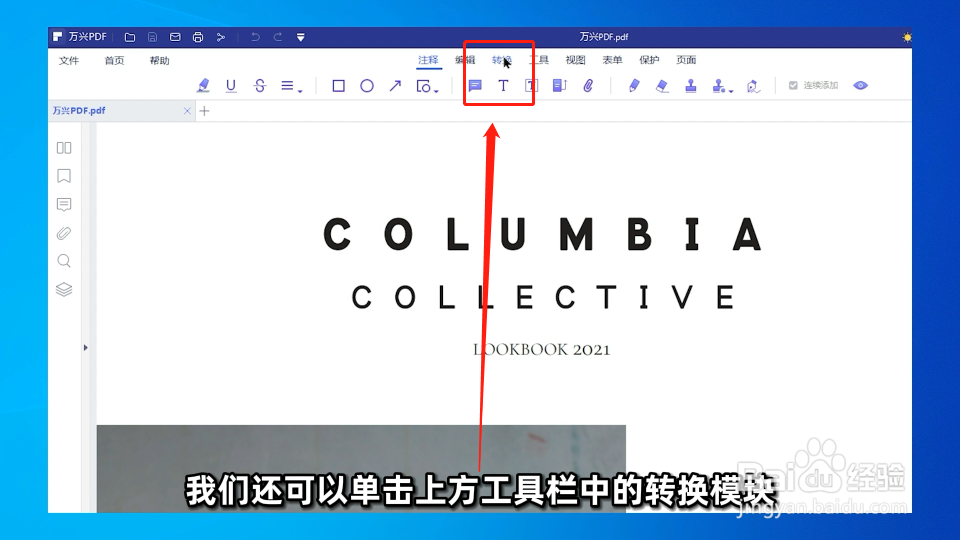The image size is (960, 540).
Task: Select the Eraser tool
Action: (662, 86)
